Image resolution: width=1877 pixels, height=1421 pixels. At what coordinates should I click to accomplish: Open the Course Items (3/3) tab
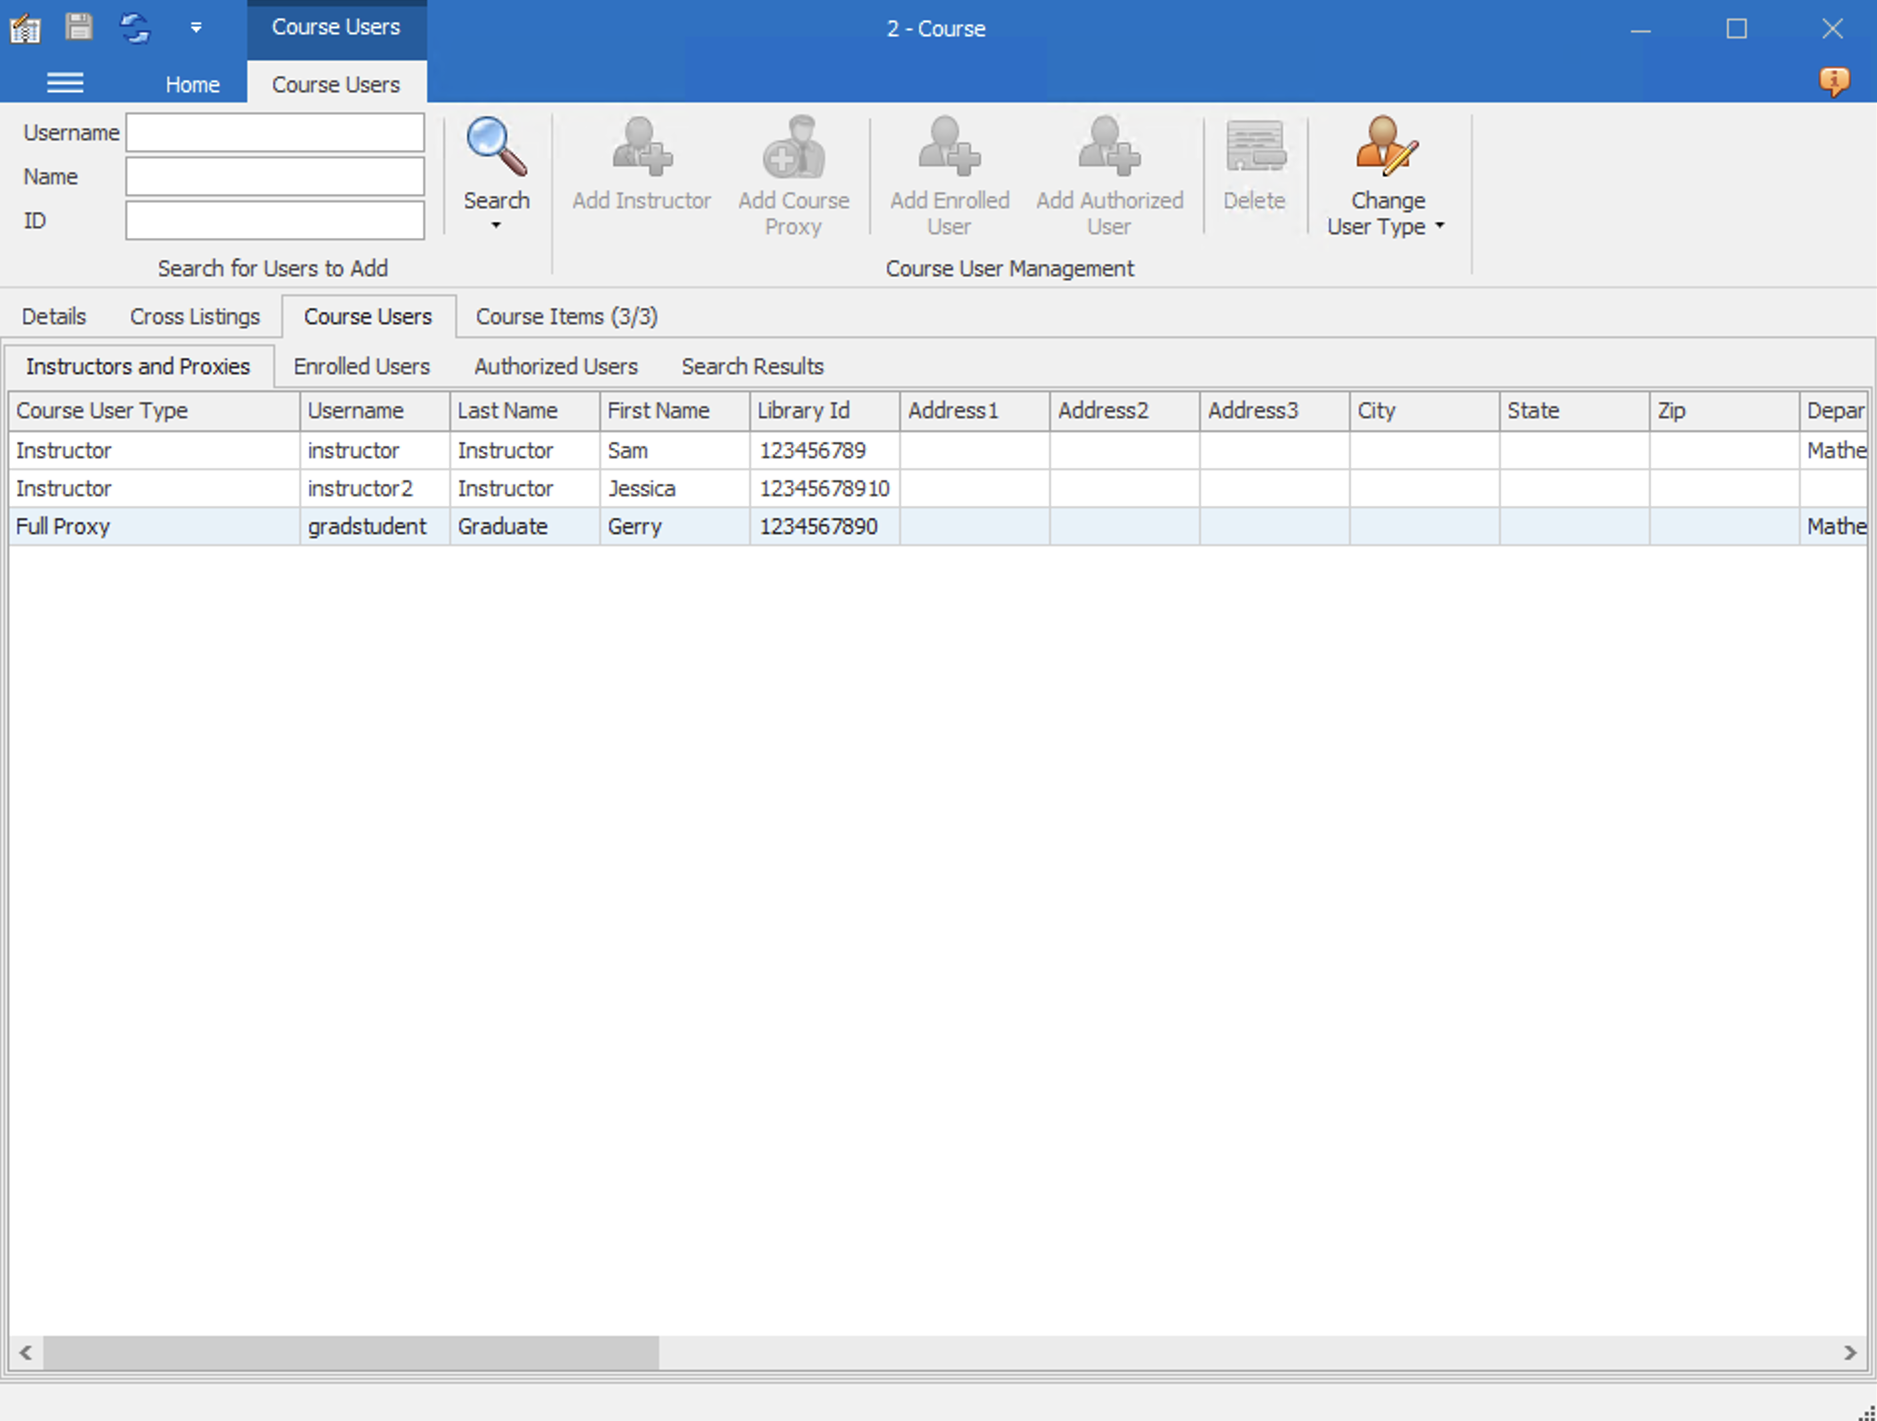[x=566, y=317]
